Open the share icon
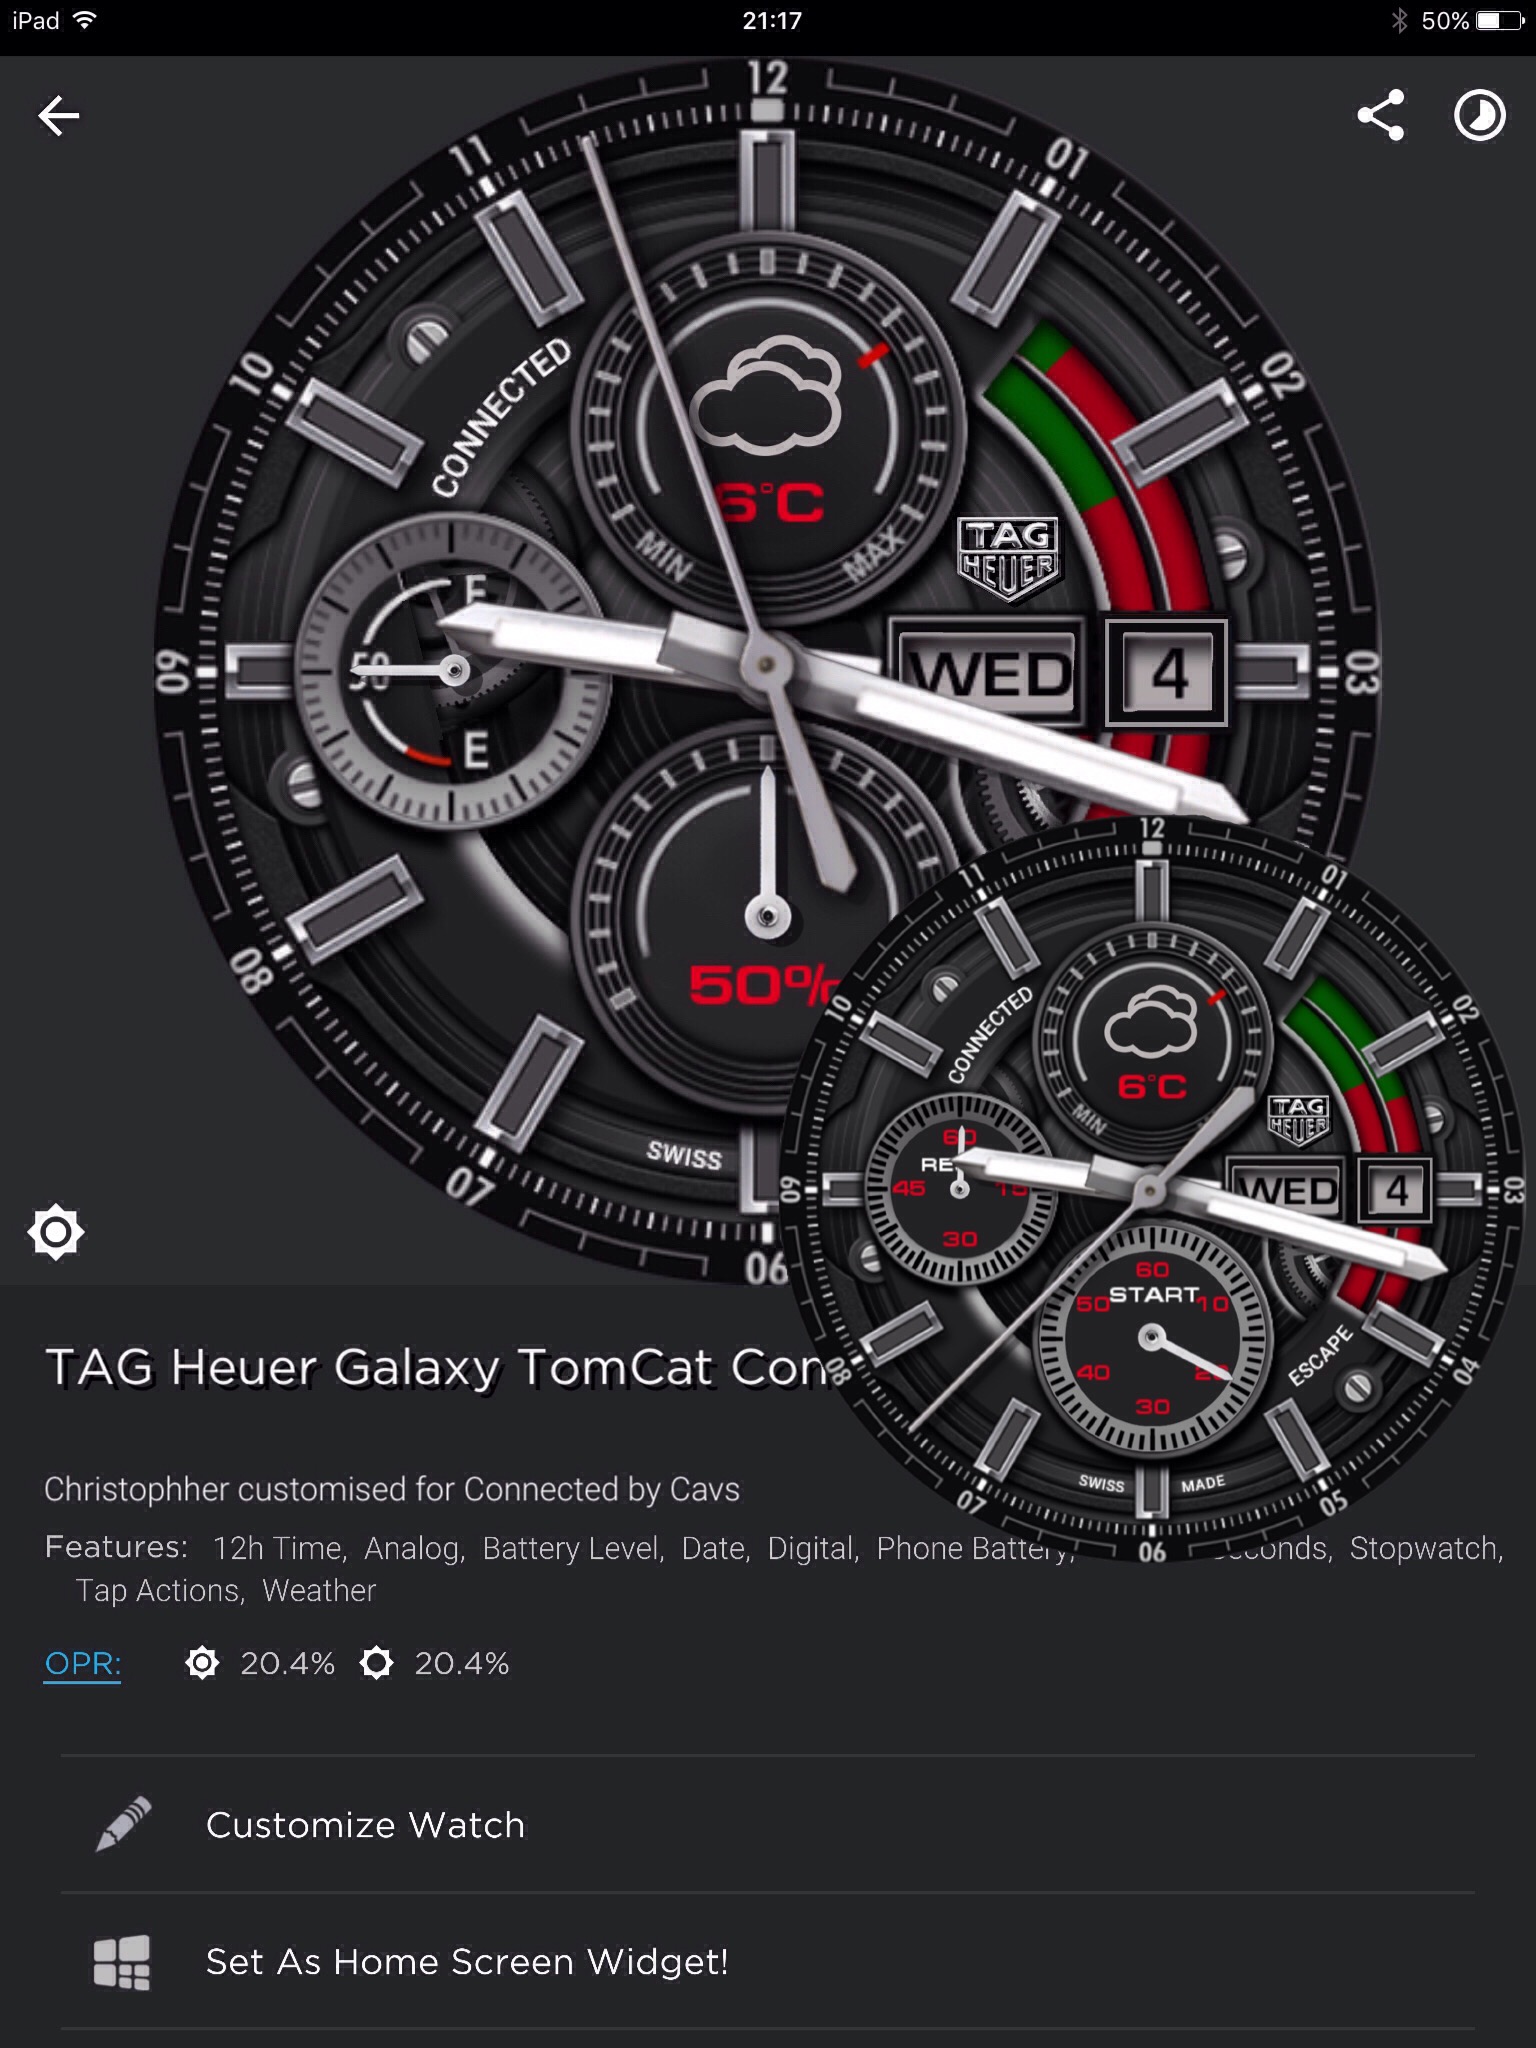1536x2048 pixels. click(1381, 115)
